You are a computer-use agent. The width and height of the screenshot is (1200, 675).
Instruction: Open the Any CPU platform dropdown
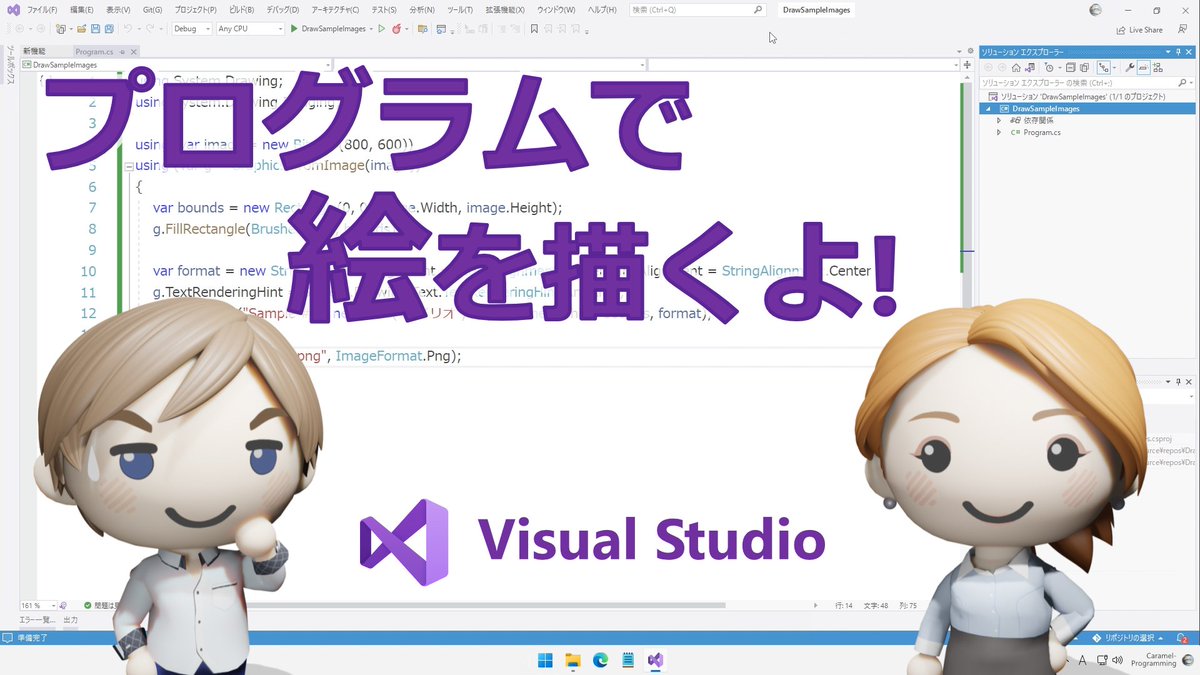[x=250, y=29]
